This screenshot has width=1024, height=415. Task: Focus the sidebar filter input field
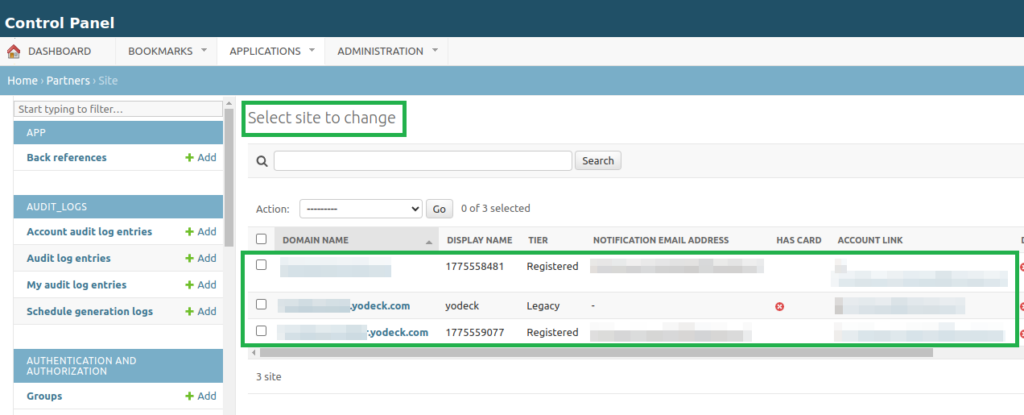[x=117, y=108]
